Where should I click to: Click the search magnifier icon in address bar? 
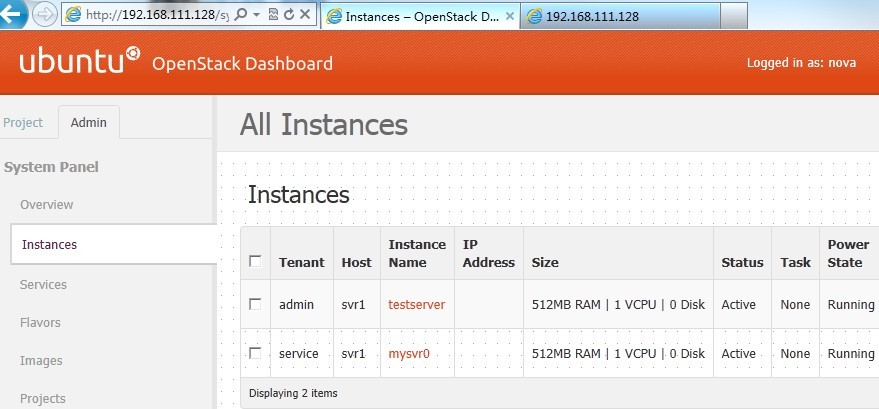coord(240,15)
